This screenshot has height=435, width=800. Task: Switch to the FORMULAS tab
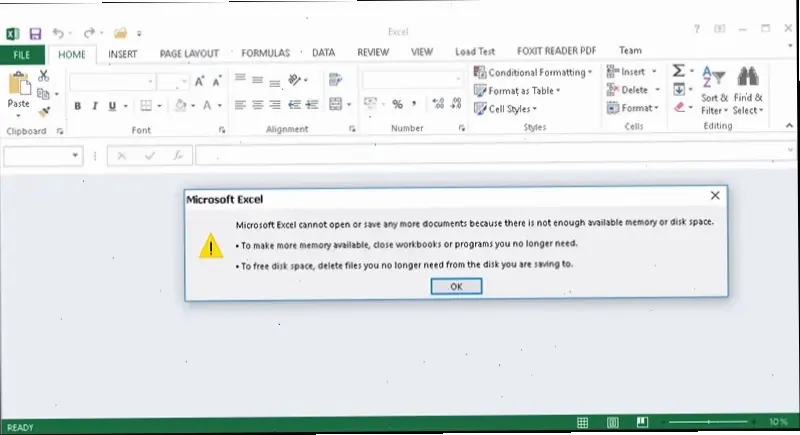[264, 52]
